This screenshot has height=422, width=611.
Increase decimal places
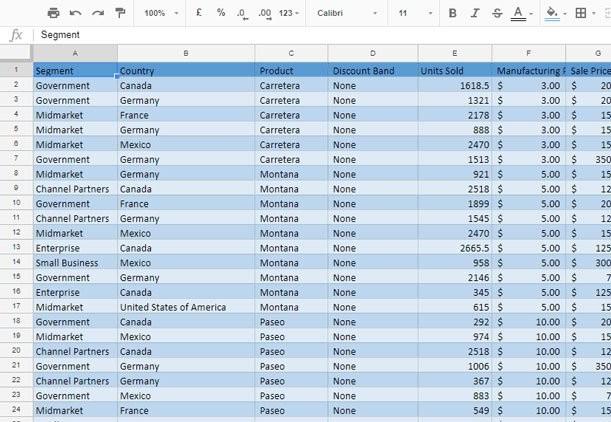click(x=265, y=14)
